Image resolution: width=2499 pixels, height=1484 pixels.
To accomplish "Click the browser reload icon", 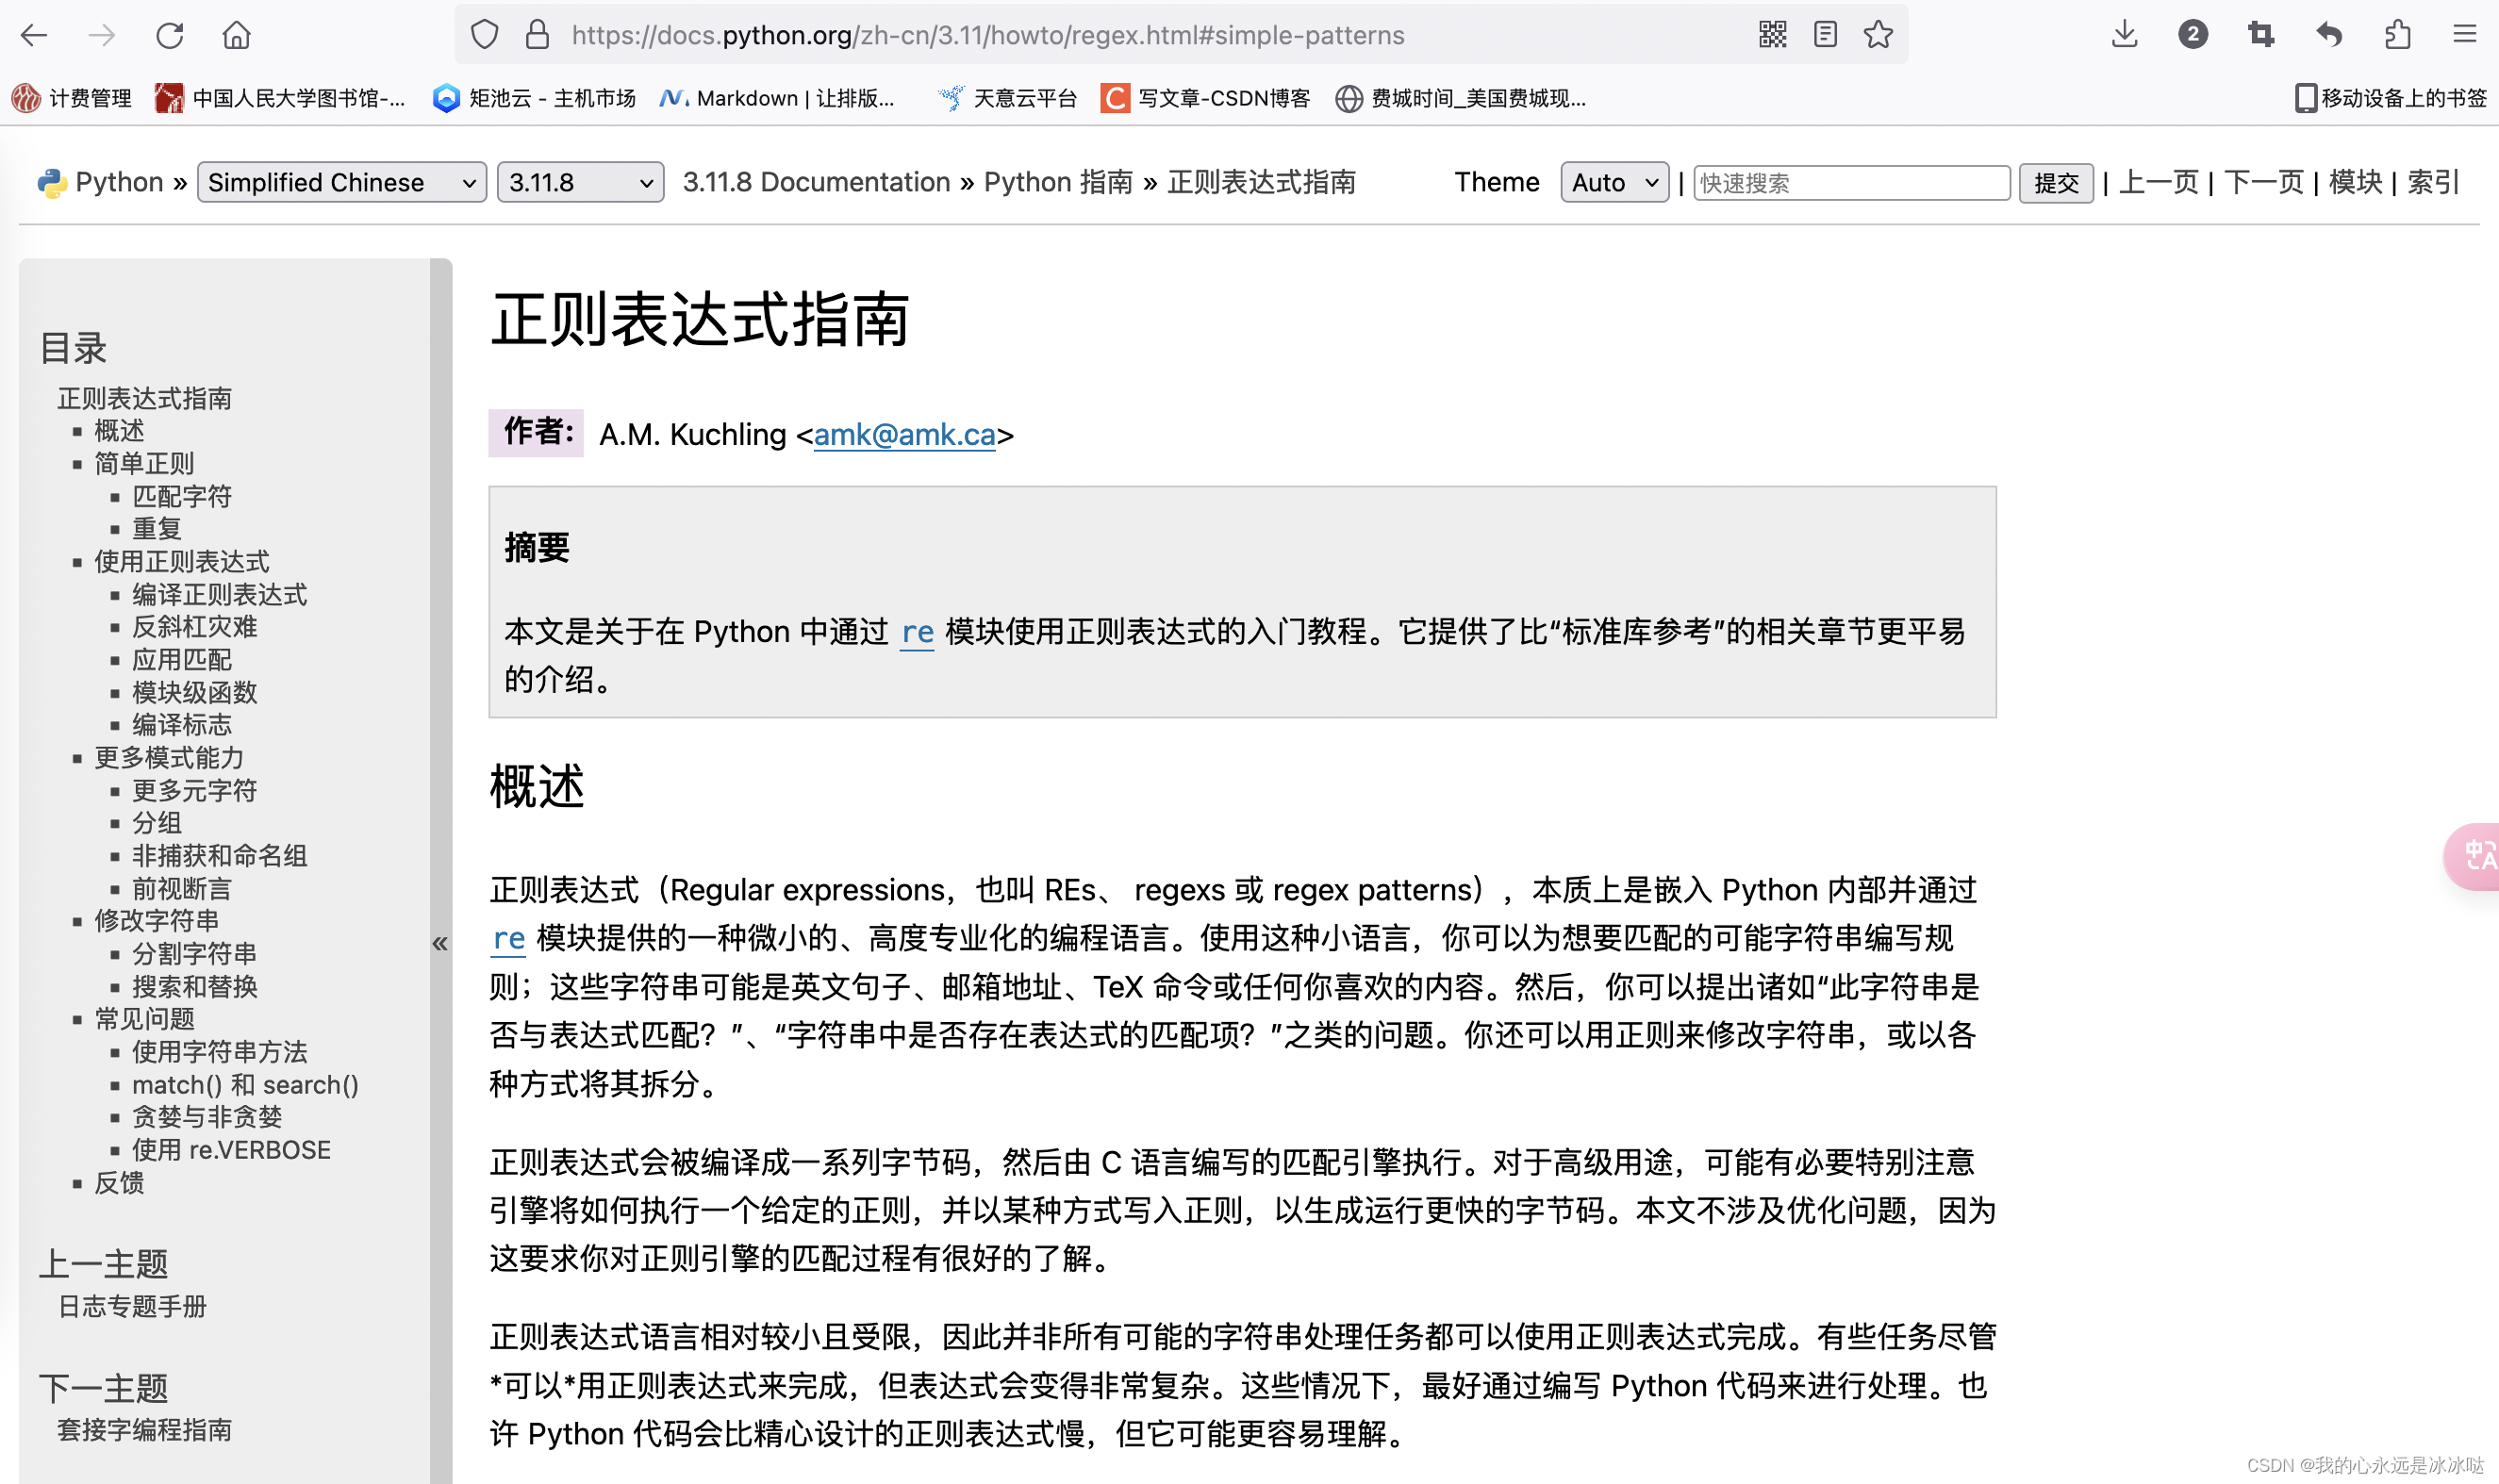I will (x=170, y=35).
